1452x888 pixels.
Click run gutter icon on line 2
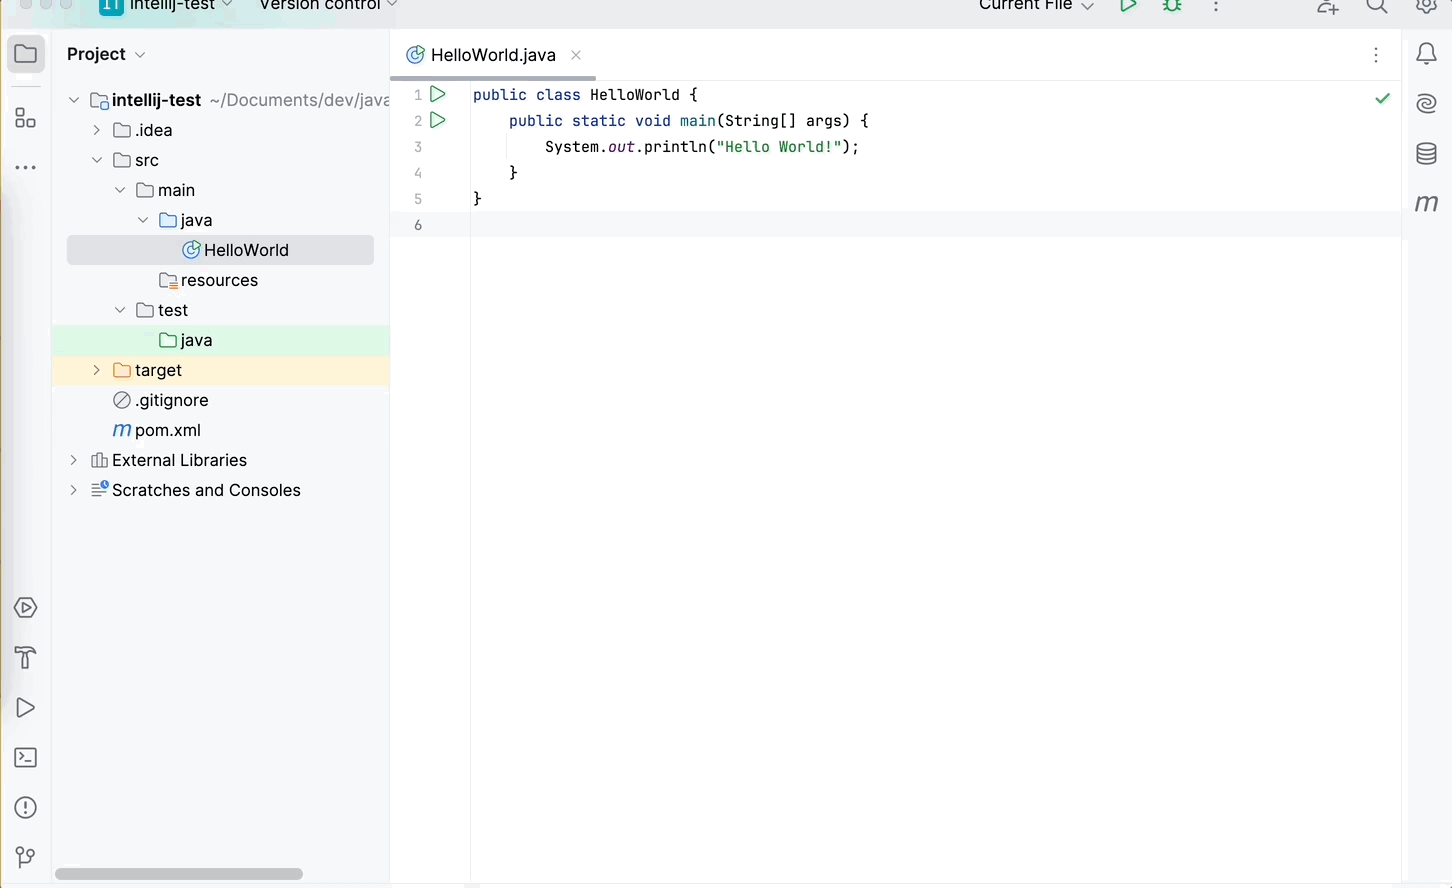(438, 120)
